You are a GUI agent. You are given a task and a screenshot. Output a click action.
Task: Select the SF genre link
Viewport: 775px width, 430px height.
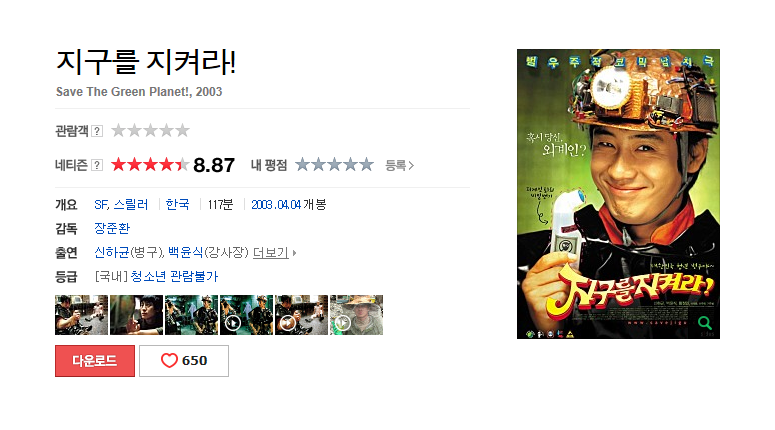point(101,205)
